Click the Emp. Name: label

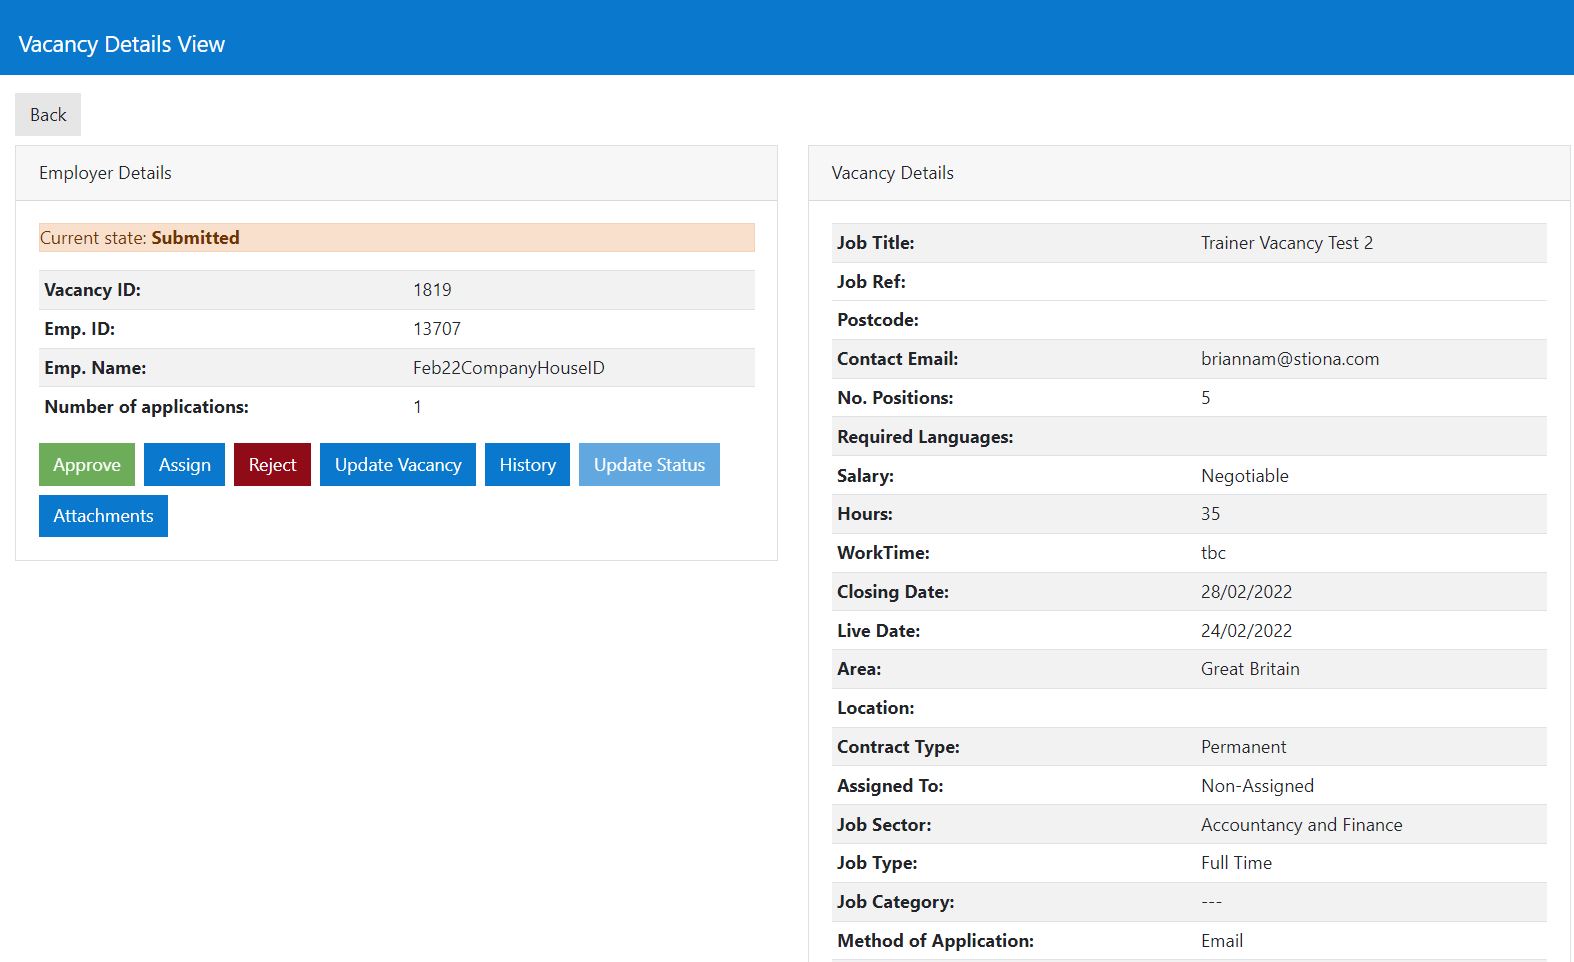coord(95,368)
